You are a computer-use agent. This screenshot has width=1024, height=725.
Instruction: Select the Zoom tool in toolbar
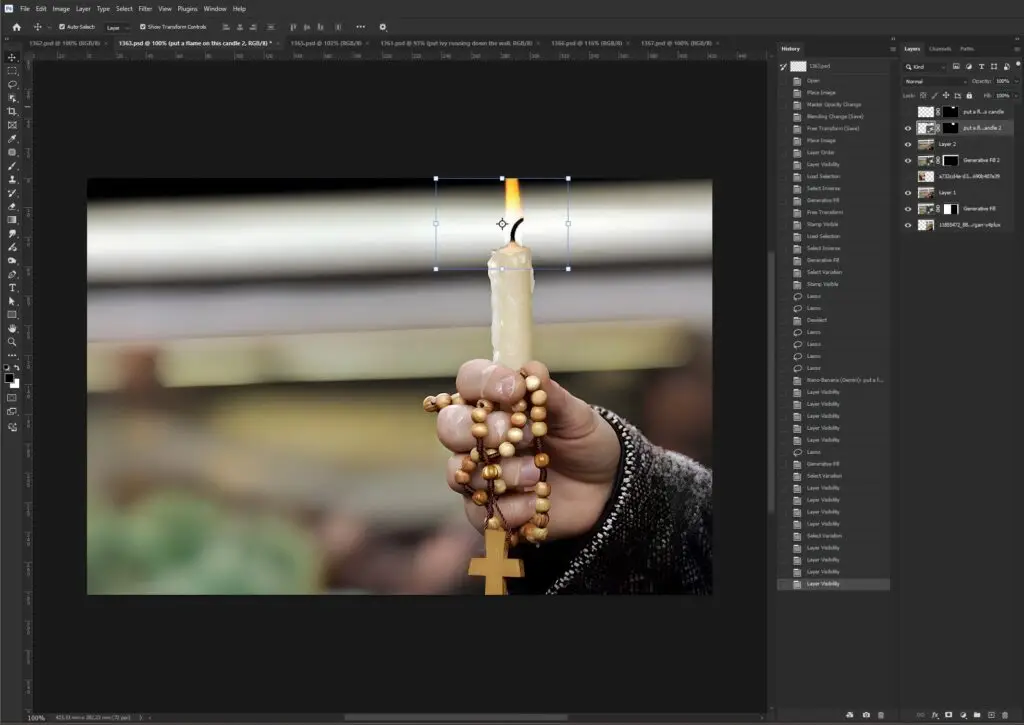[13, 341]
